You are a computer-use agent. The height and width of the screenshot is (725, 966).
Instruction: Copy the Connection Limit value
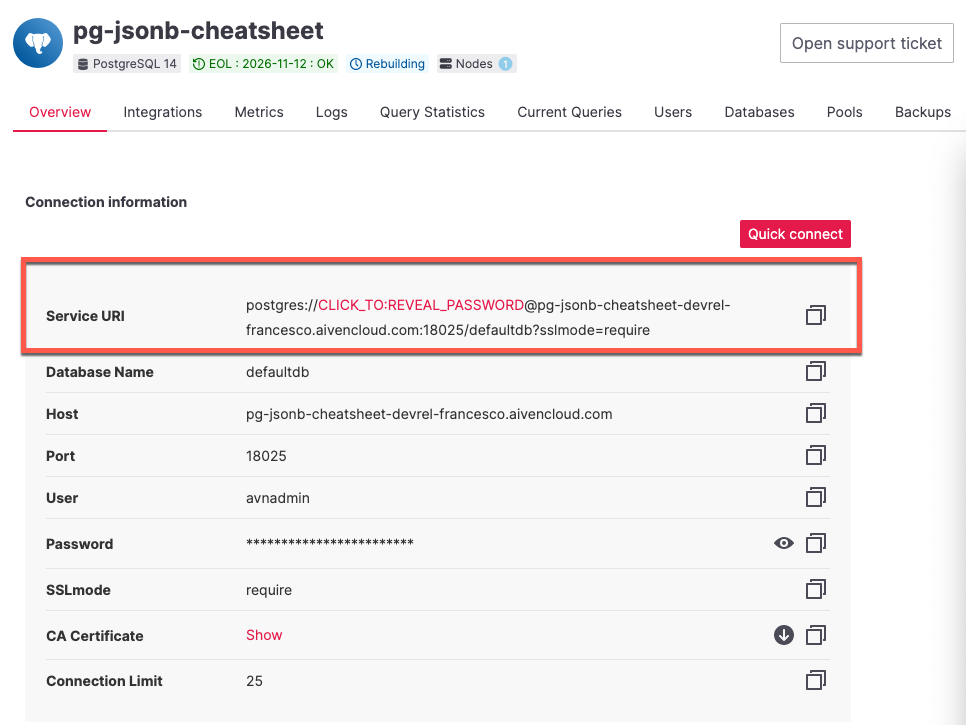pos(816,680)
